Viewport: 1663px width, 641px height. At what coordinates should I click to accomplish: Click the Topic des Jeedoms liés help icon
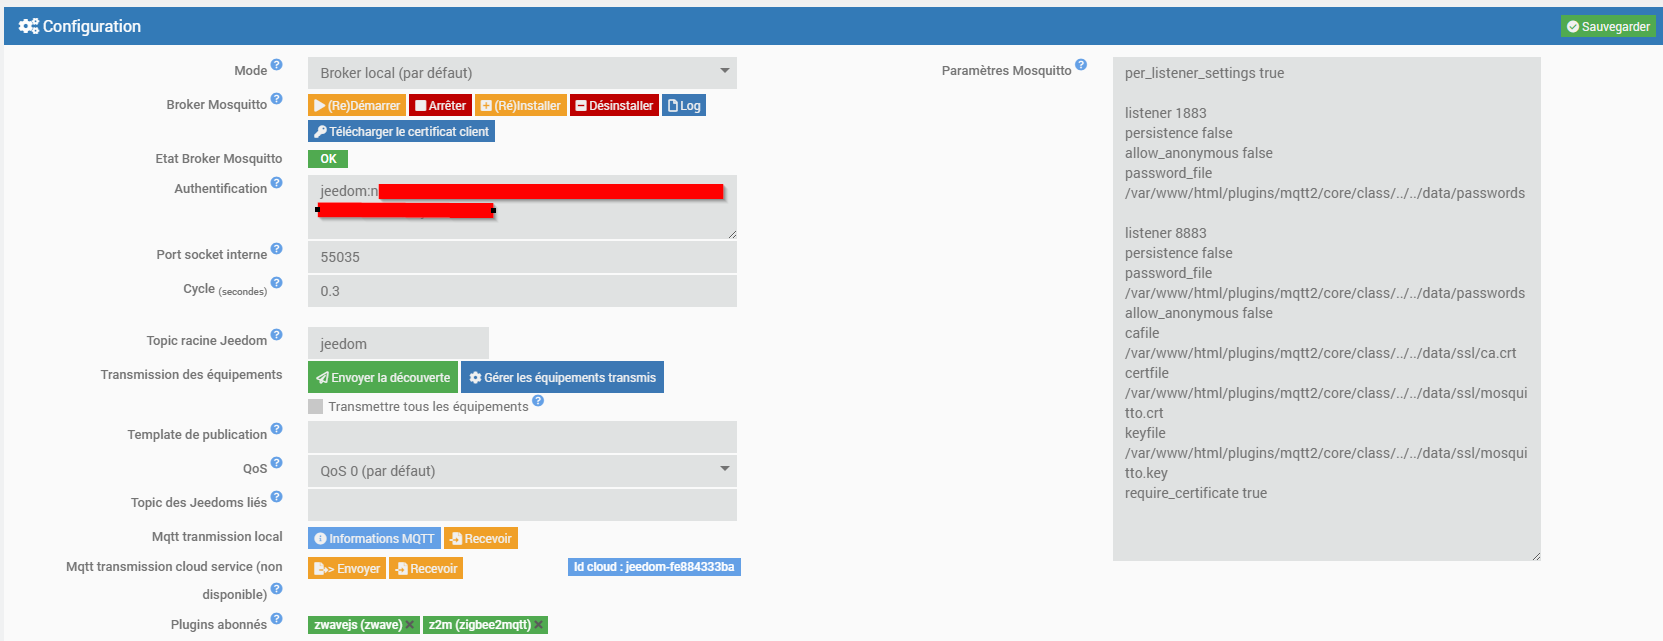coord(277,496)
